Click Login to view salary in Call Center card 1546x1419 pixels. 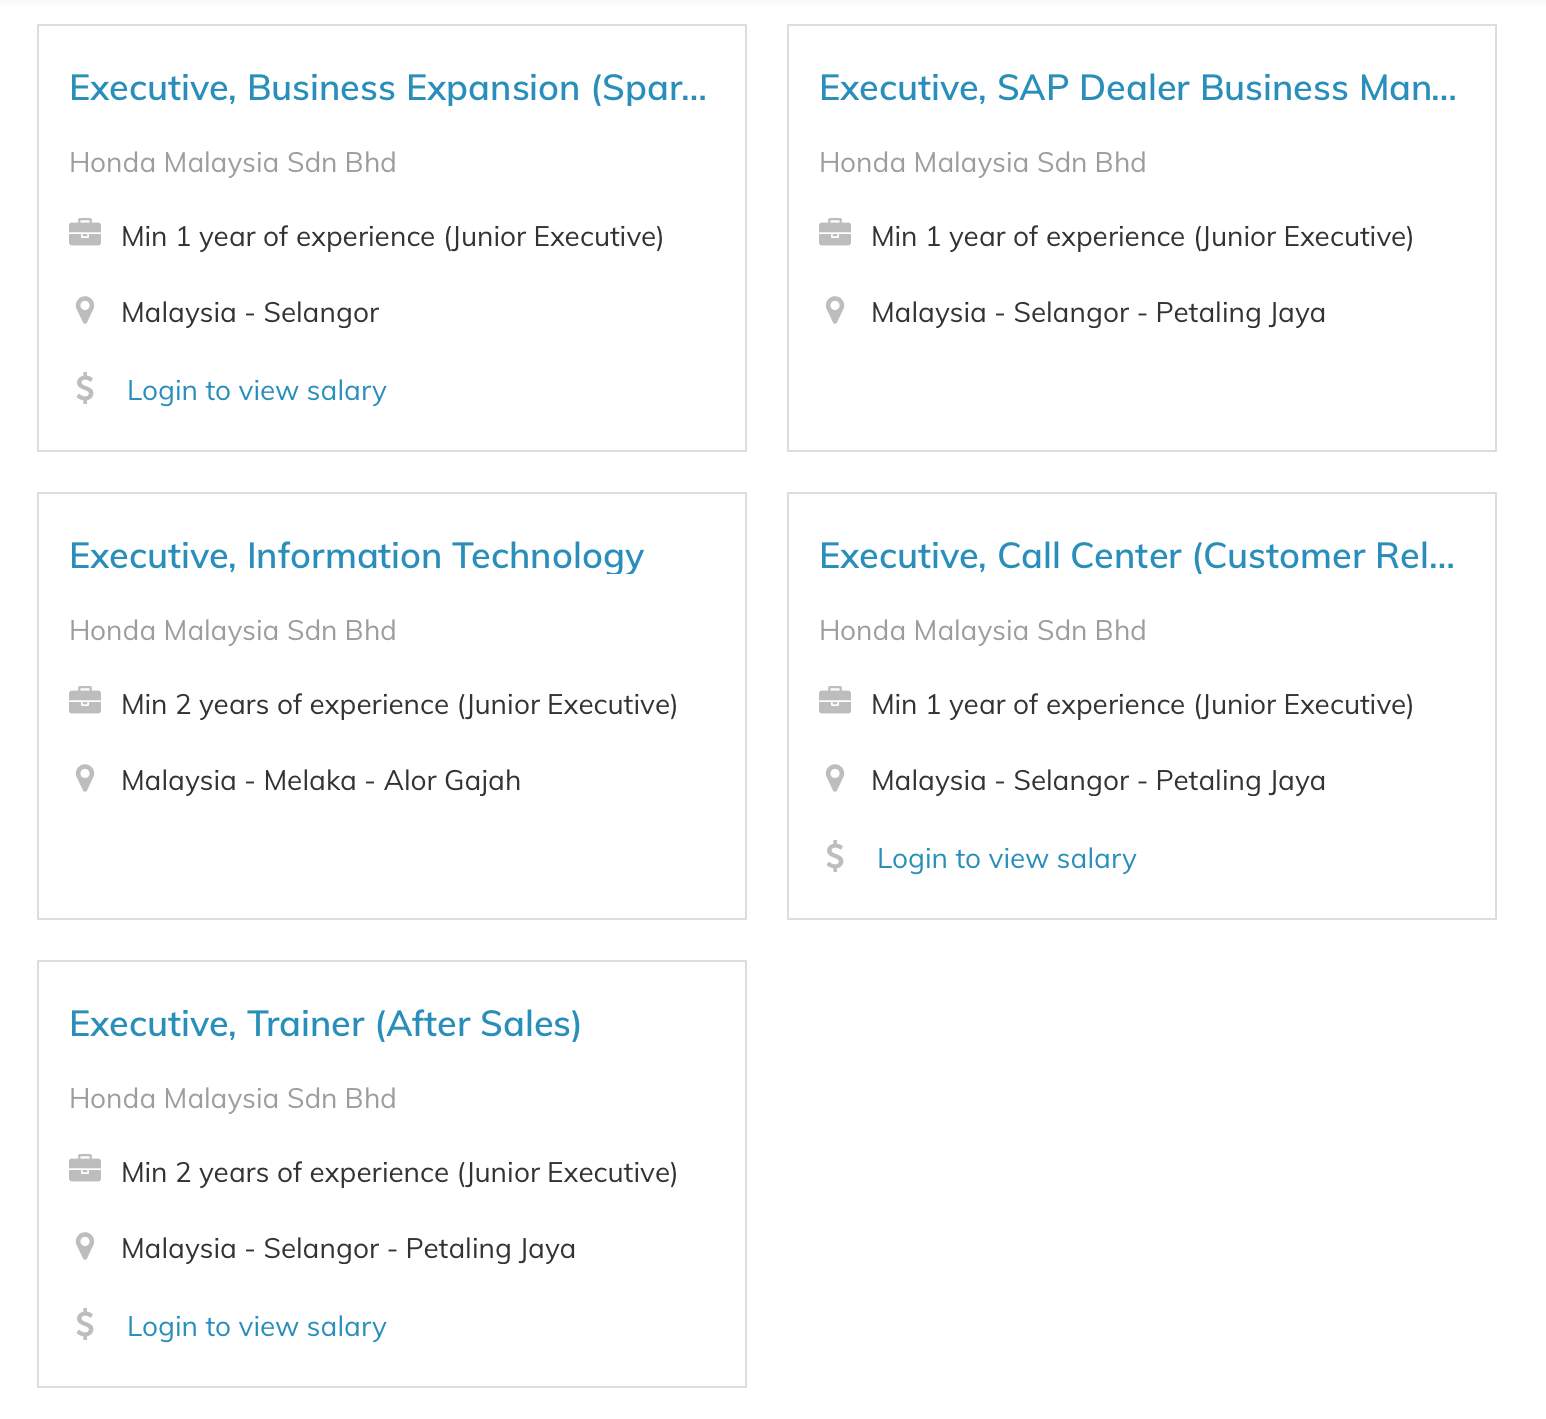1007,858
